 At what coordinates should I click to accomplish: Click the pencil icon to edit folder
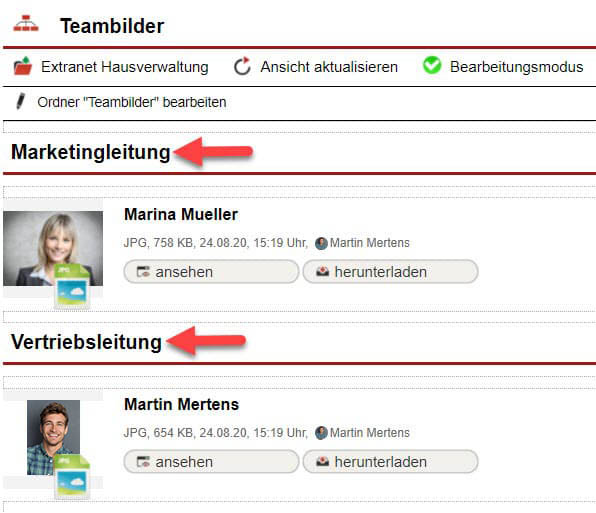20,101
